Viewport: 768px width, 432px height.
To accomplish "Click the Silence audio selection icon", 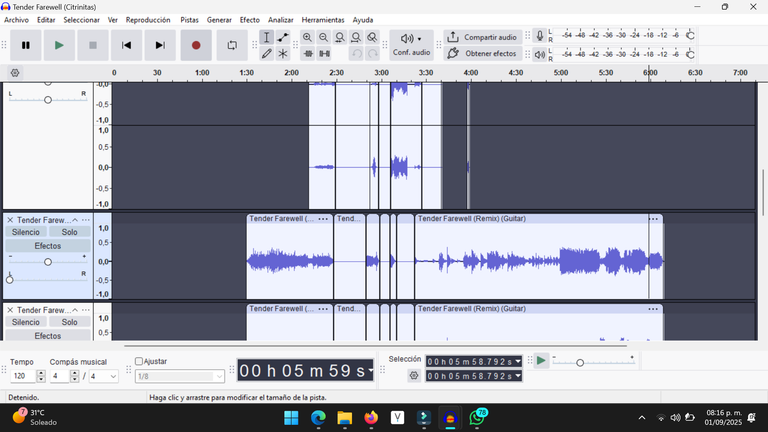I will point(324,53).
